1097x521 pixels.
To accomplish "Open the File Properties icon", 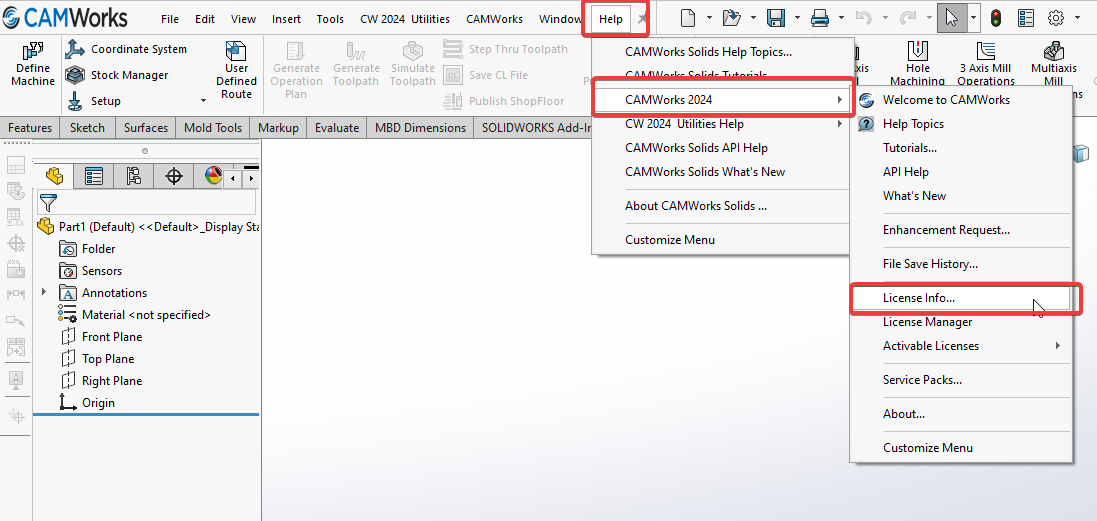I will pos(1026,18).
